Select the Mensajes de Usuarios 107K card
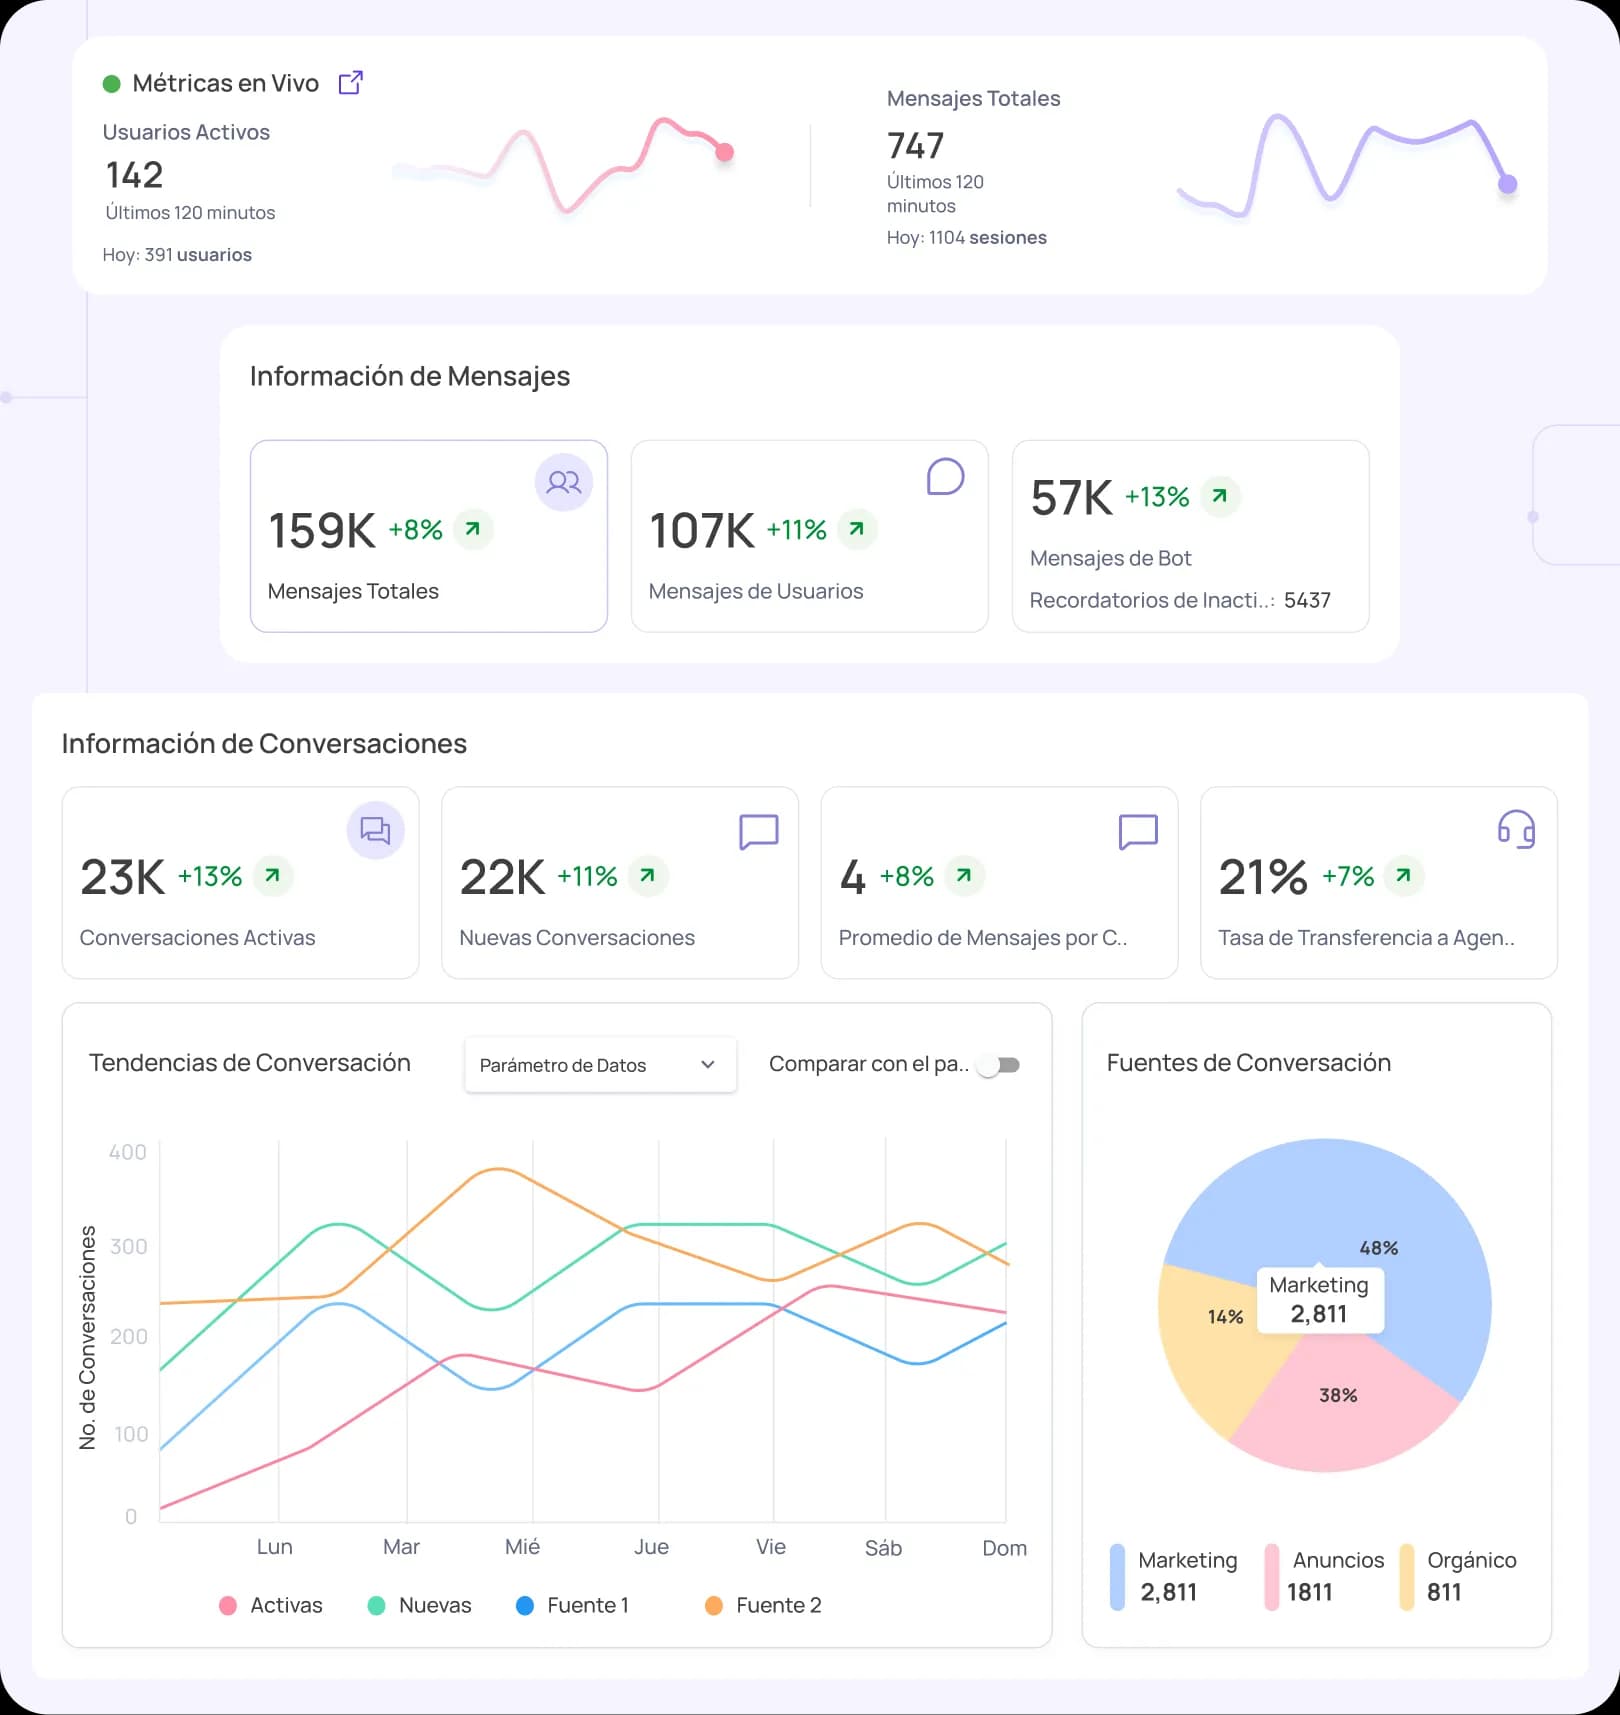The image size is (1620, 1715). coord(809,536)
